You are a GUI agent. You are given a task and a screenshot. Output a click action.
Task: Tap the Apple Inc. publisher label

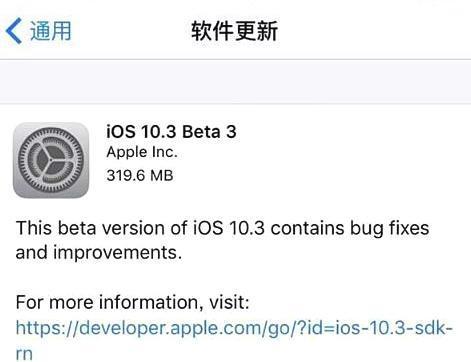142,152
